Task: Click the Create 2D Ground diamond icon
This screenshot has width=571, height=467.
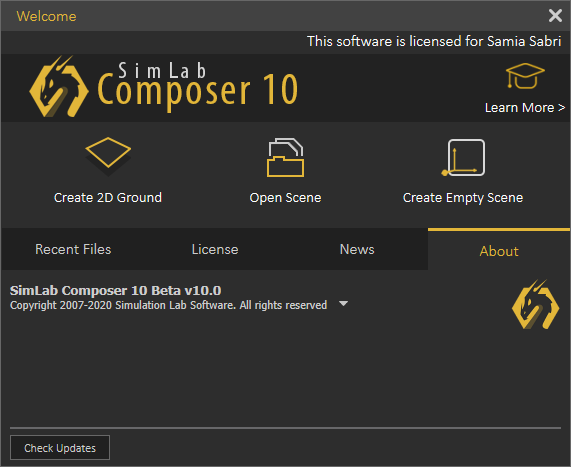Action: pyautogui.click(x=108, y=156)
